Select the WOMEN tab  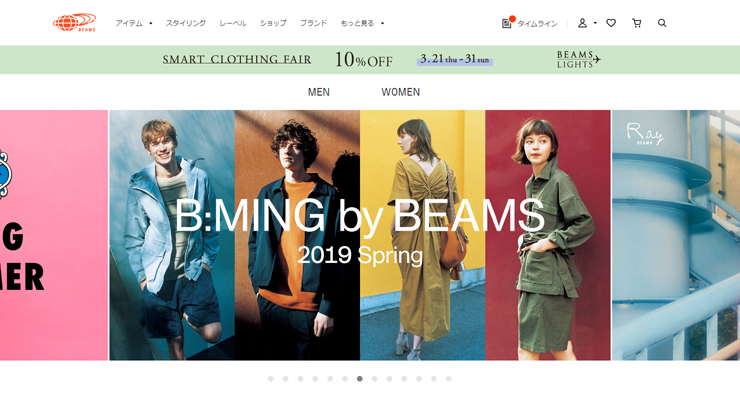(401, 92)
